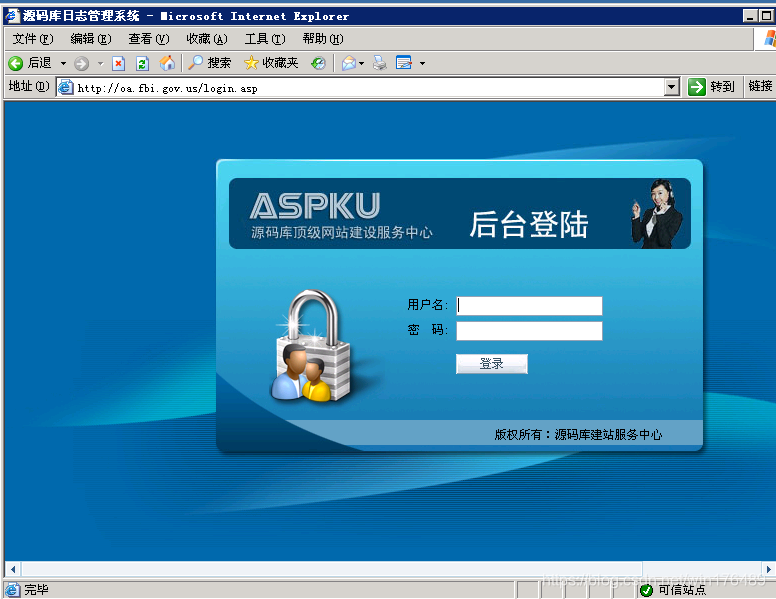This screenshot has width=776, height=599.
Task: Click the 转到 Go button
Action: pos(711,87)
